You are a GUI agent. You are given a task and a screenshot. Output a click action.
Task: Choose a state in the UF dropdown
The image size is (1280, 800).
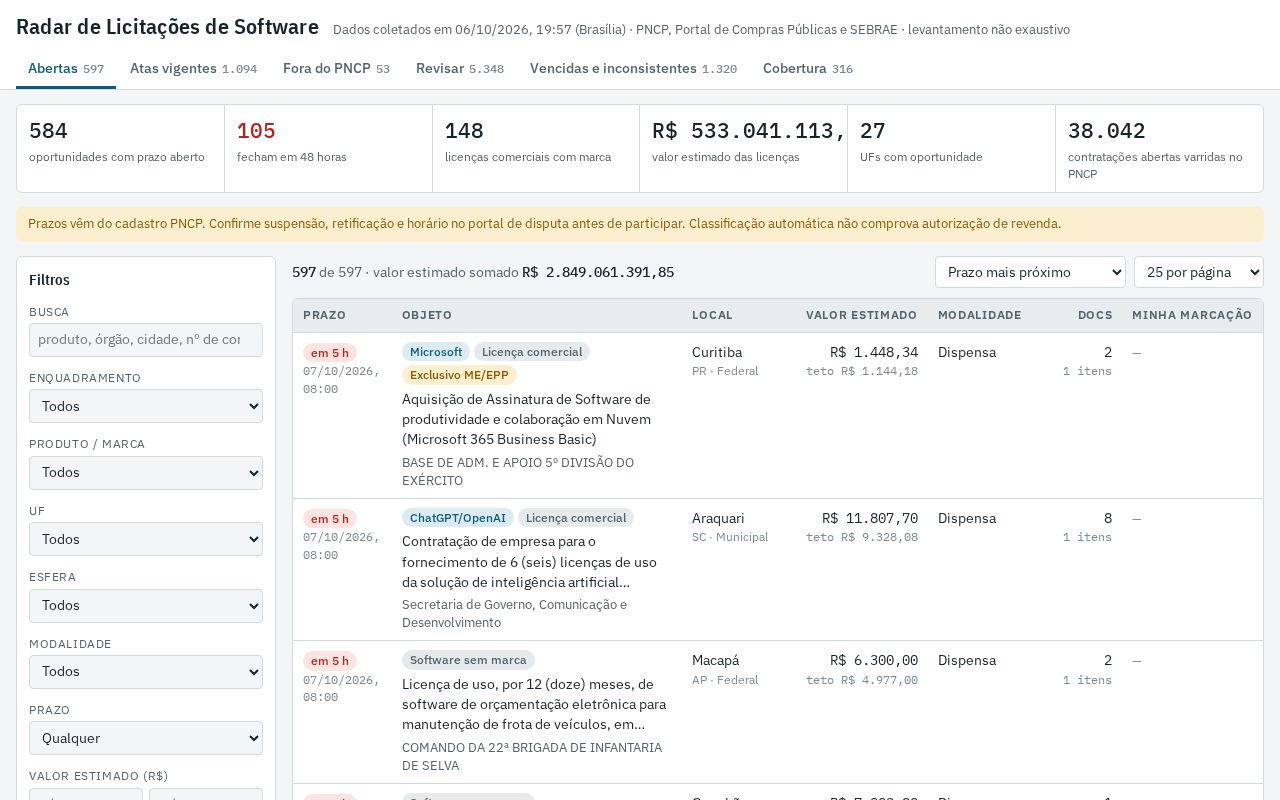click(x=146, y=539)
